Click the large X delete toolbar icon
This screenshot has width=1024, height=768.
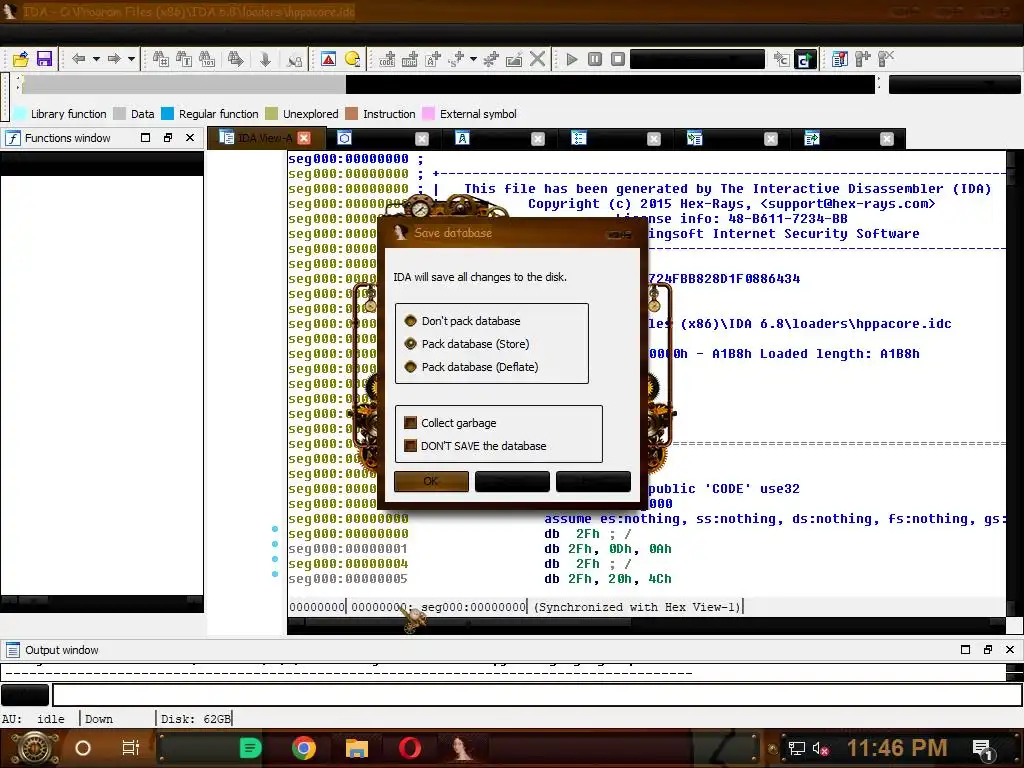point(537,59)
